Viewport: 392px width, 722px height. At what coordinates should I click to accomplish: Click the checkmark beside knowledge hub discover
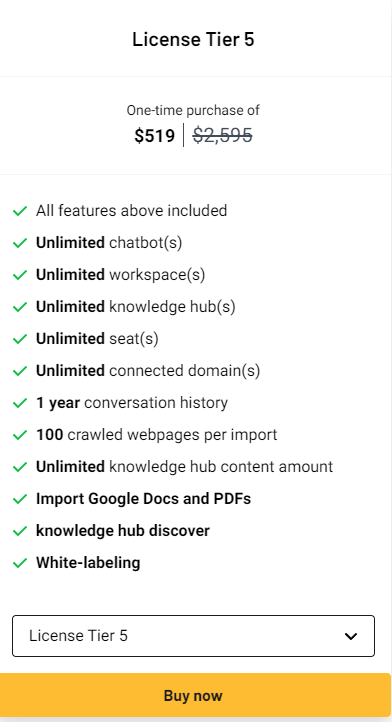click(x=20, y=531)
